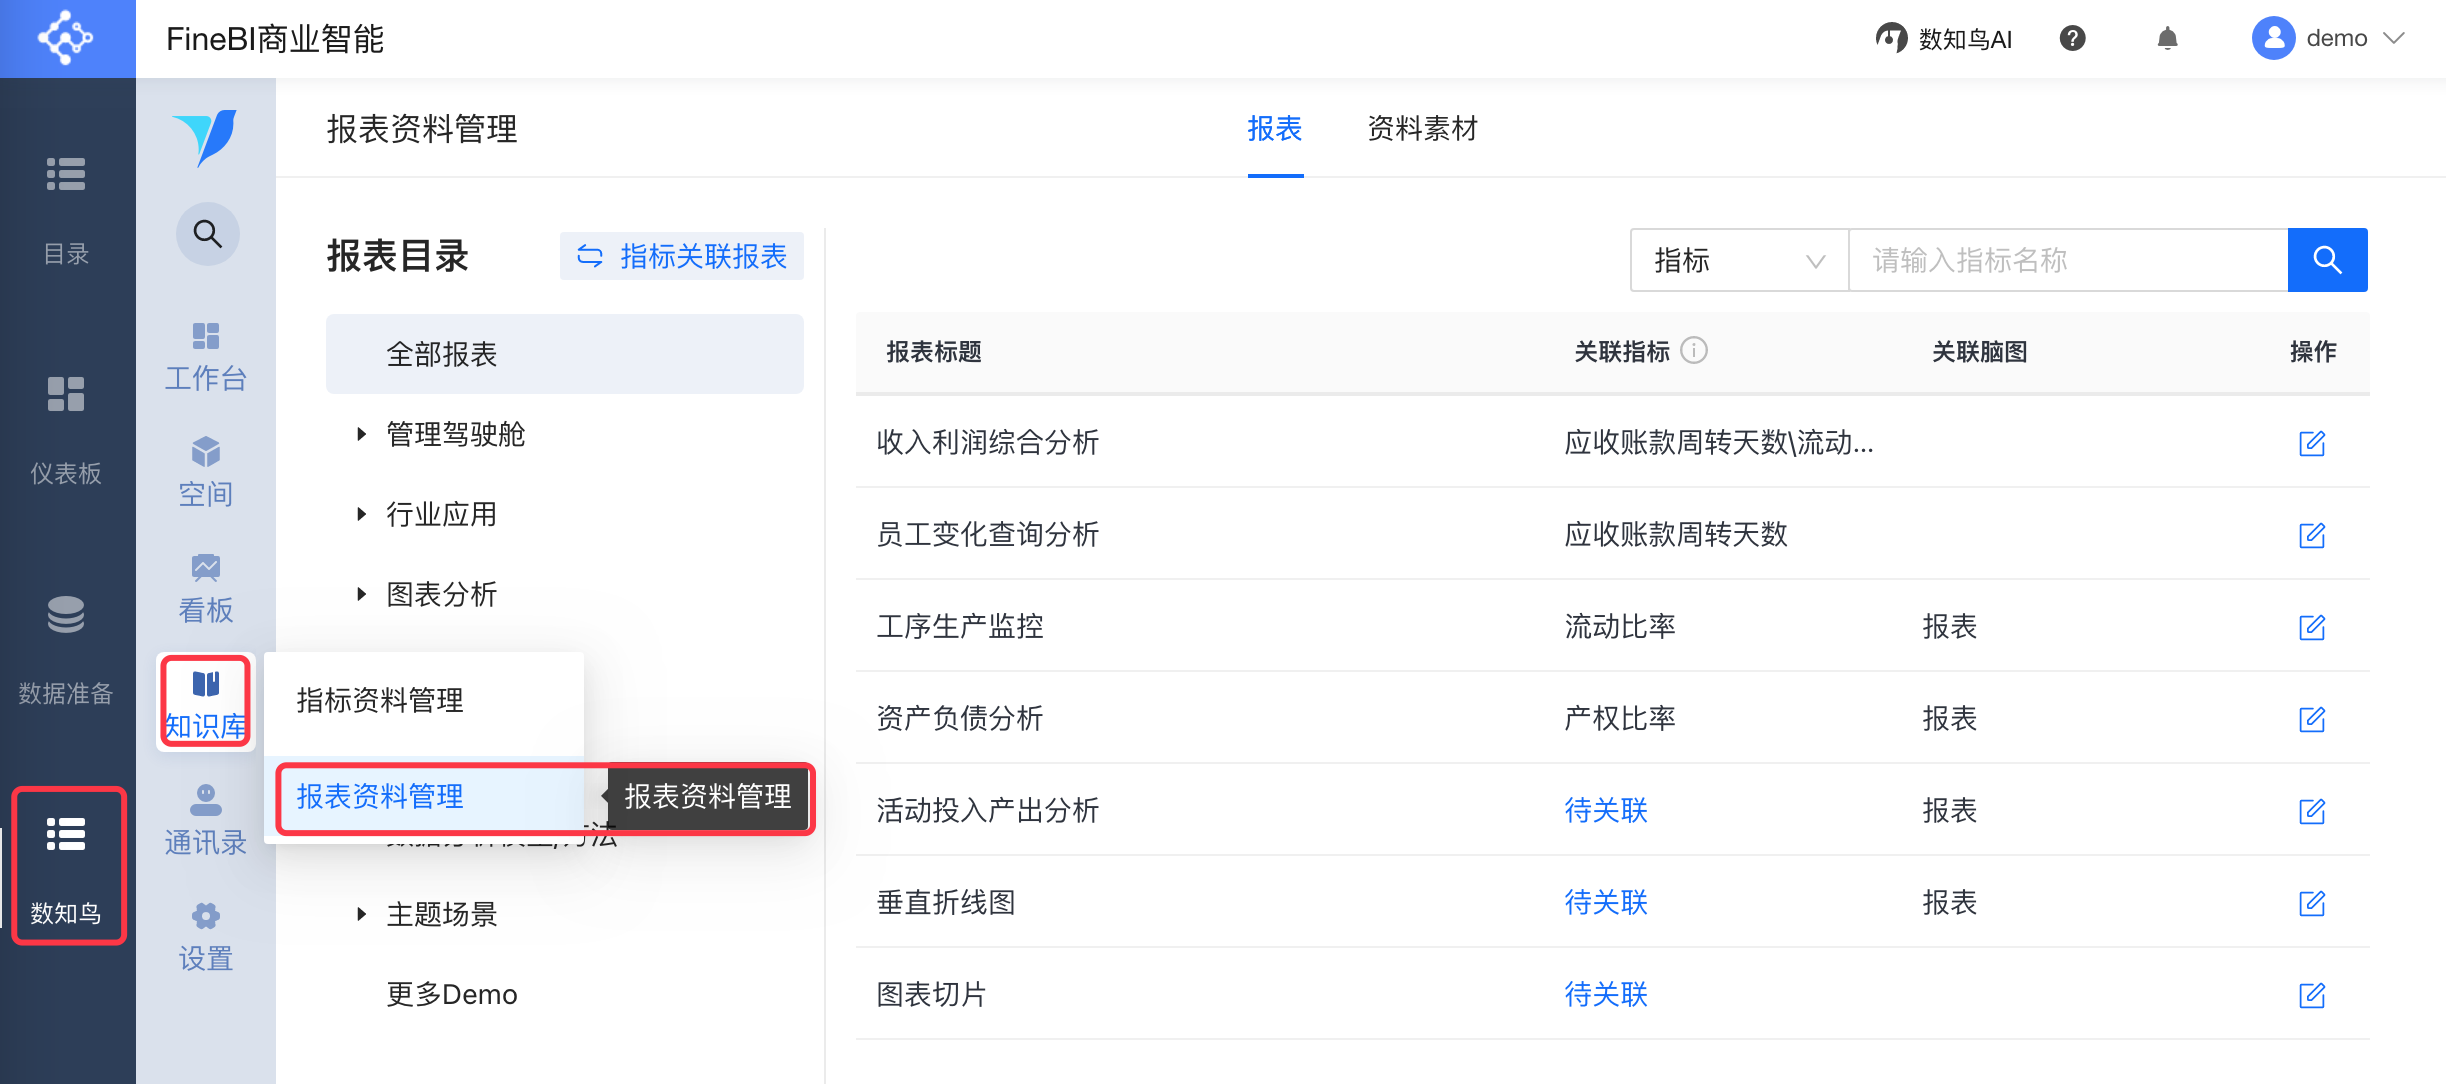Click 待关联 link for 活动投入产出分析
Viewport: 2446px width, 1084px height.
(x=1605, y=810)
